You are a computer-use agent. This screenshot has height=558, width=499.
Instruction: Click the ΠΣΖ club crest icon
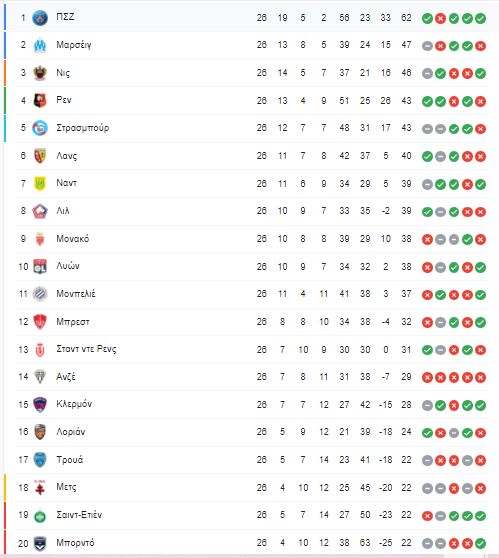pos(40,18)
